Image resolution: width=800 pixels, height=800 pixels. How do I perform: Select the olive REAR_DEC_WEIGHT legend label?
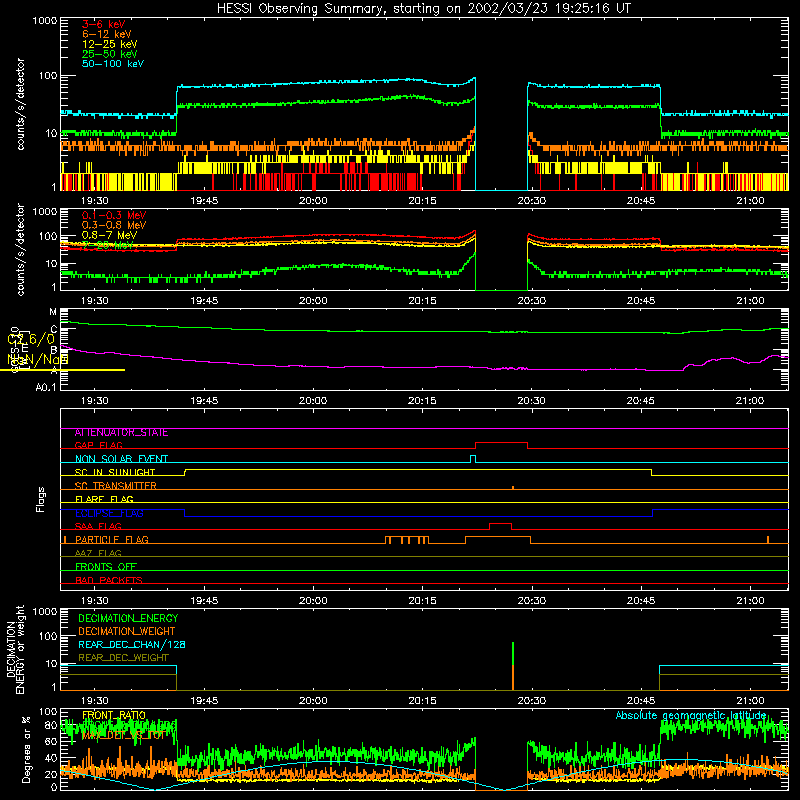(123, 658)
